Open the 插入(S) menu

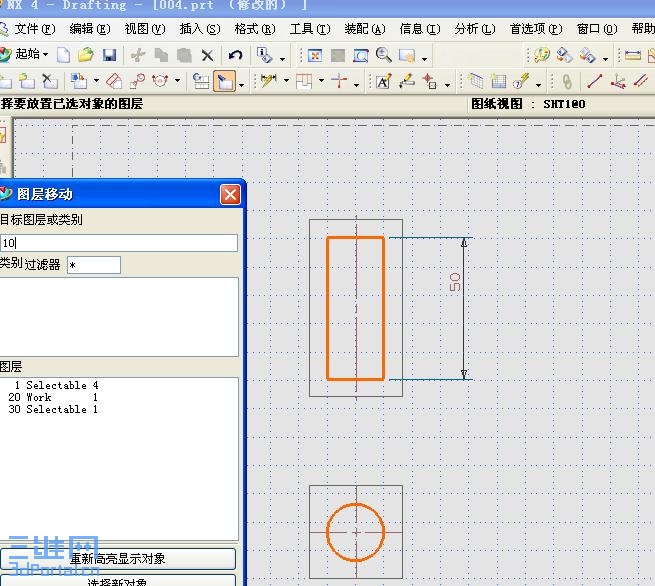click(x=200, y=29)
